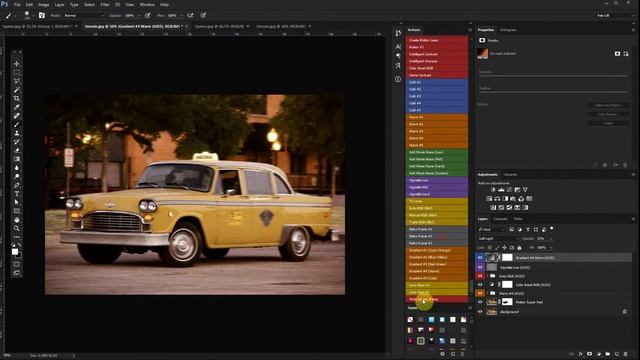This screenshot has width=640, height=360.
Task: Run the Retro Frame #2 action
Action: coord(437,236)
